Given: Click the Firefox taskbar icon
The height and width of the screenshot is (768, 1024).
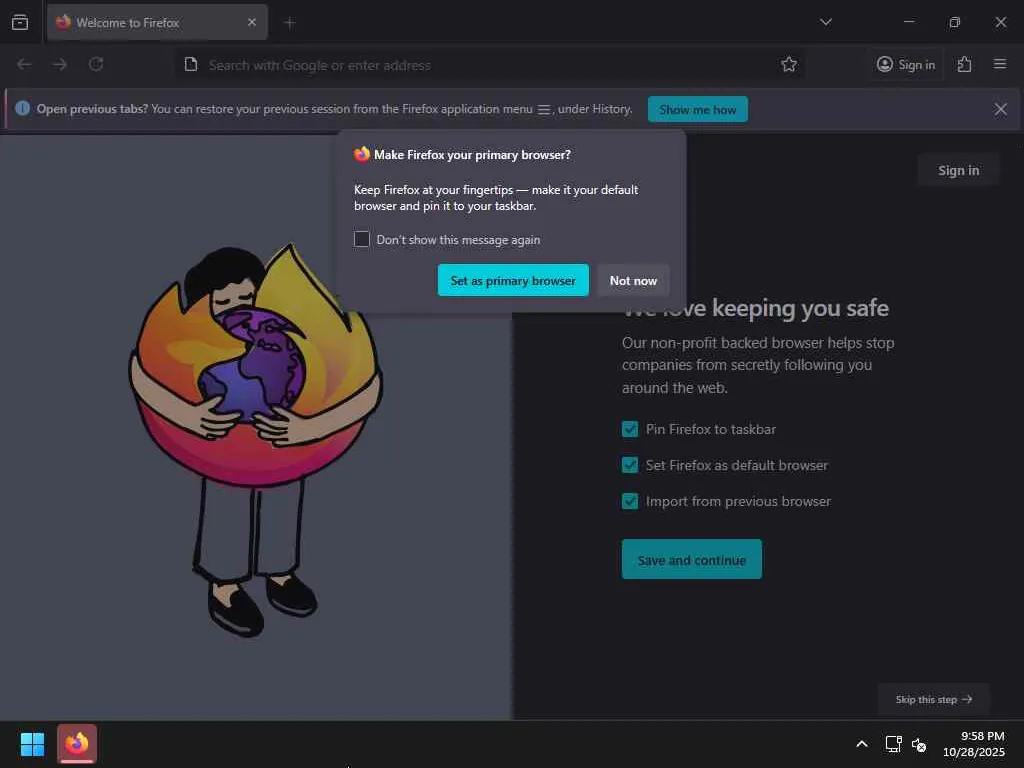Looking at the screenshot, I should tap(77, 743).
